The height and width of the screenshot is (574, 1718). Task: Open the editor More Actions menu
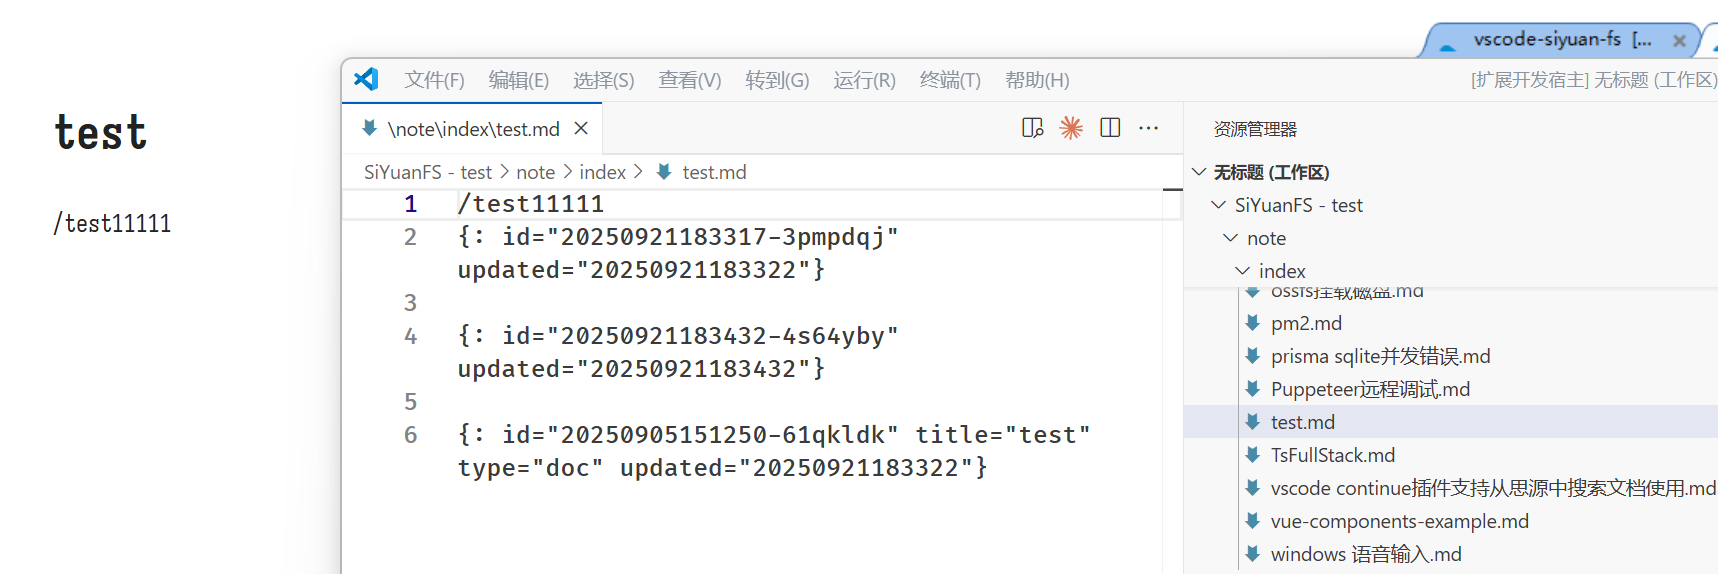(x=1149, y=128)
